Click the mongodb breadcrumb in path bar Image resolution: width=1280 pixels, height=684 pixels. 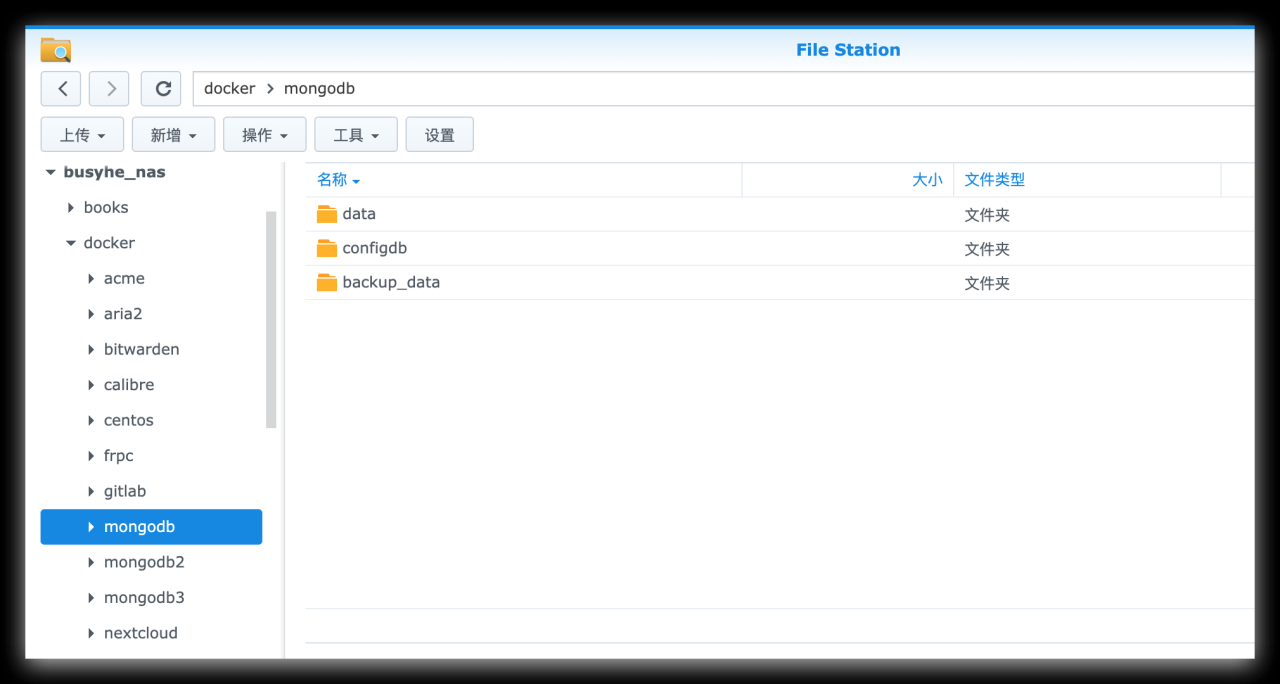coord(319,88)
